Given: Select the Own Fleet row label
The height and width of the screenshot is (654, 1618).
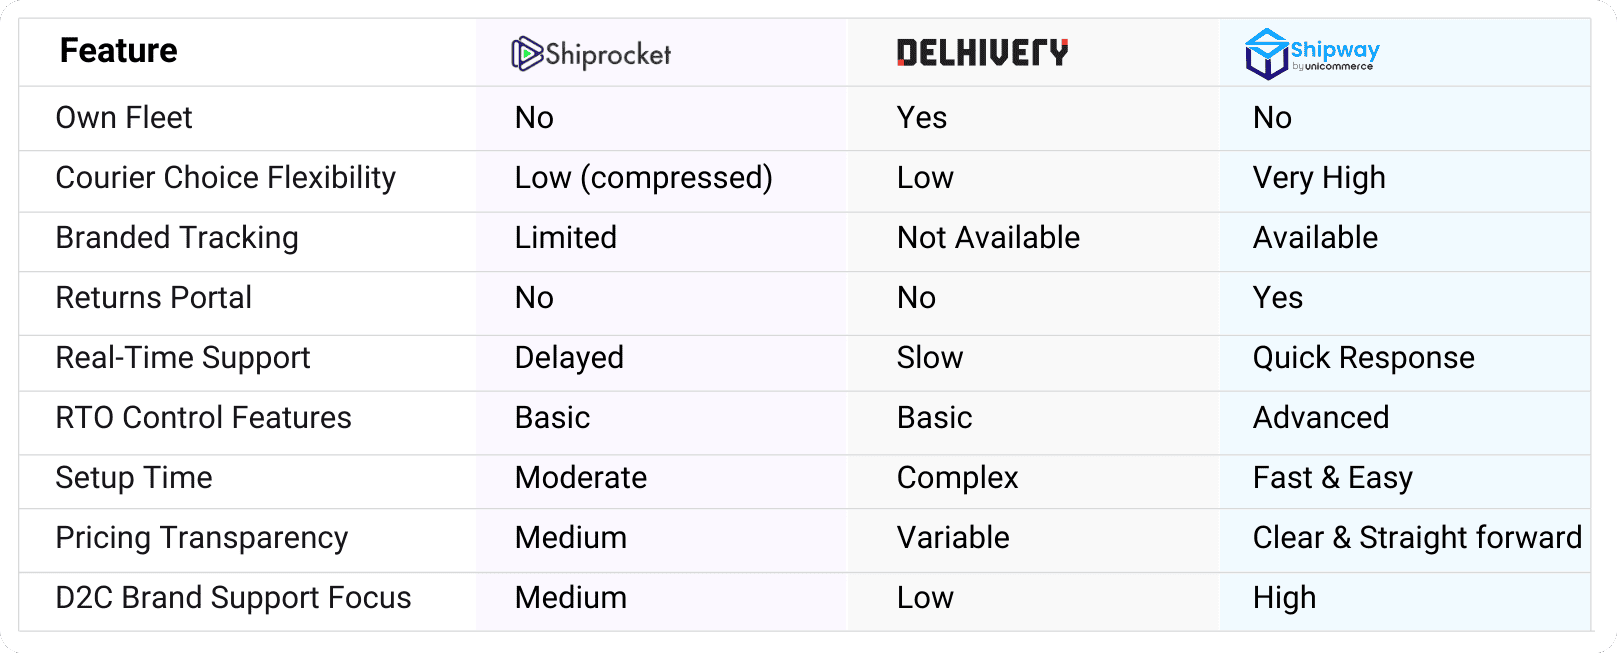Looking at the screenshot, I should pyautogui.click(x=124, y=118).
